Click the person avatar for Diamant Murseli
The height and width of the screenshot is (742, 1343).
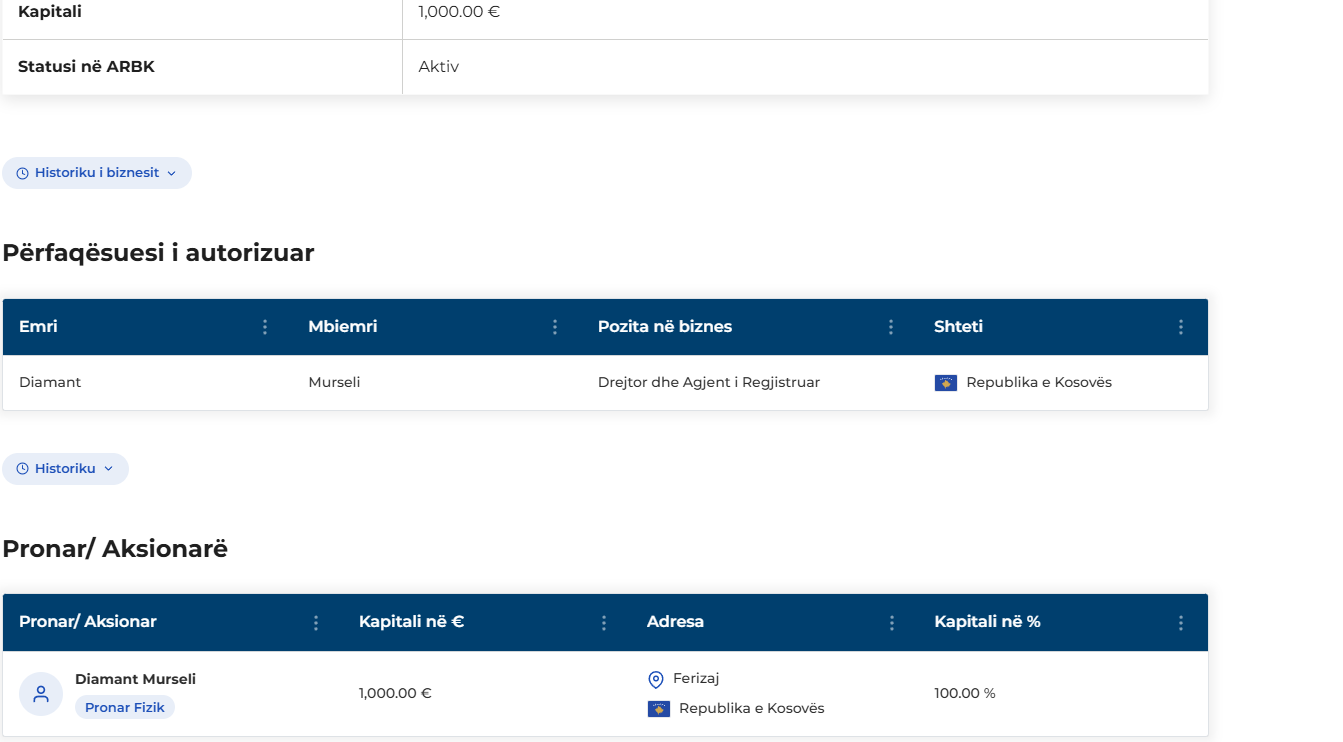41,694
